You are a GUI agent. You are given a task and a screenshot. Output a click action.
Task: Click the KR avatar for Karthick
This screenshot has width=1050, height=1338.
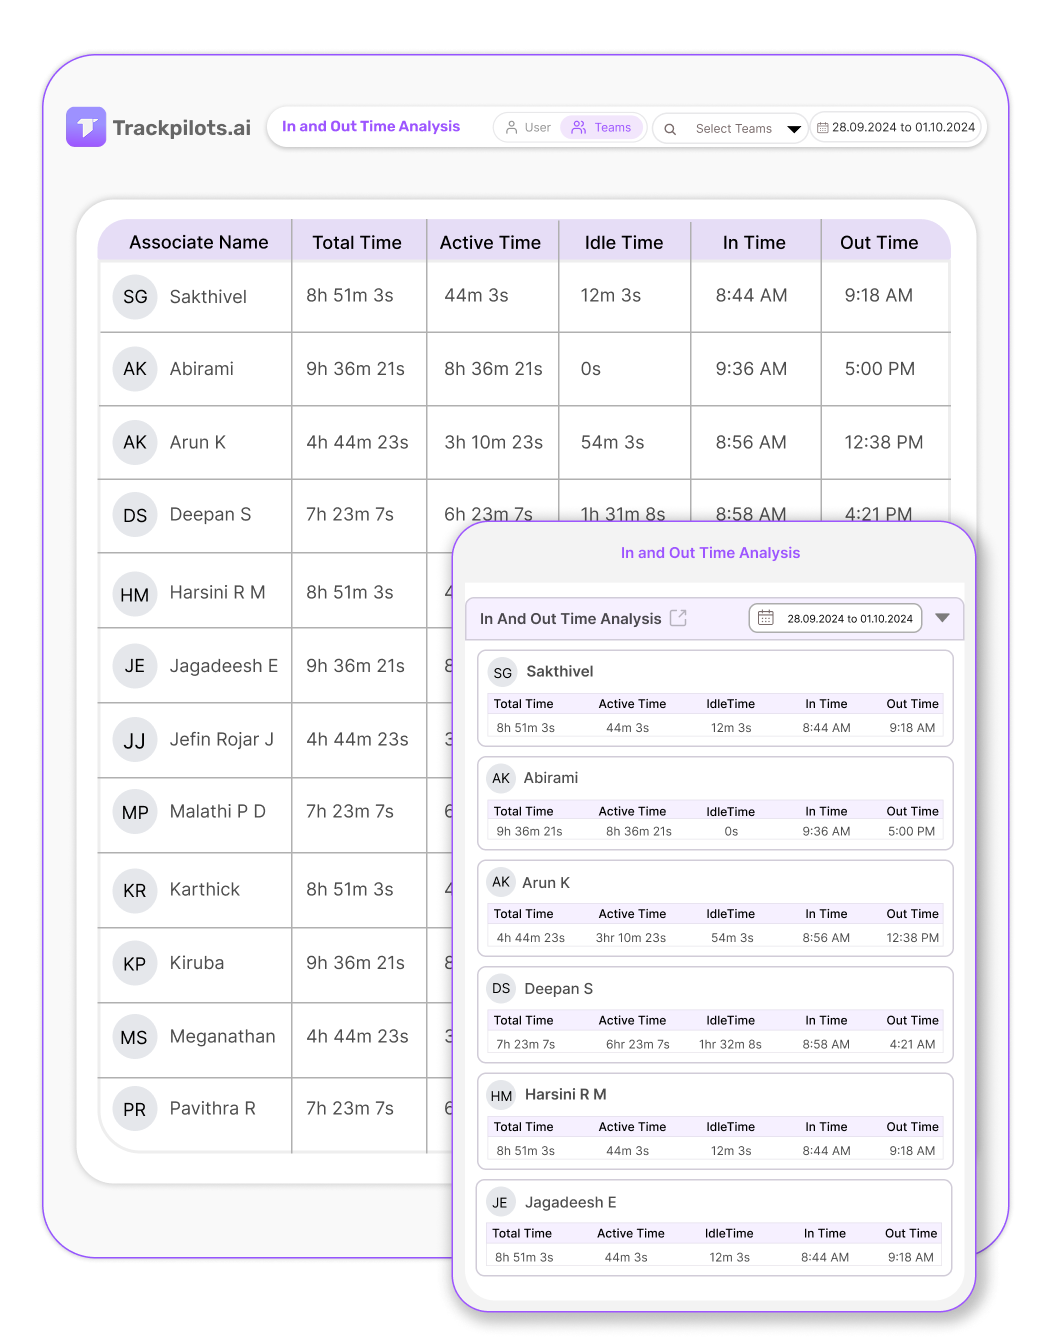(135, 890)
